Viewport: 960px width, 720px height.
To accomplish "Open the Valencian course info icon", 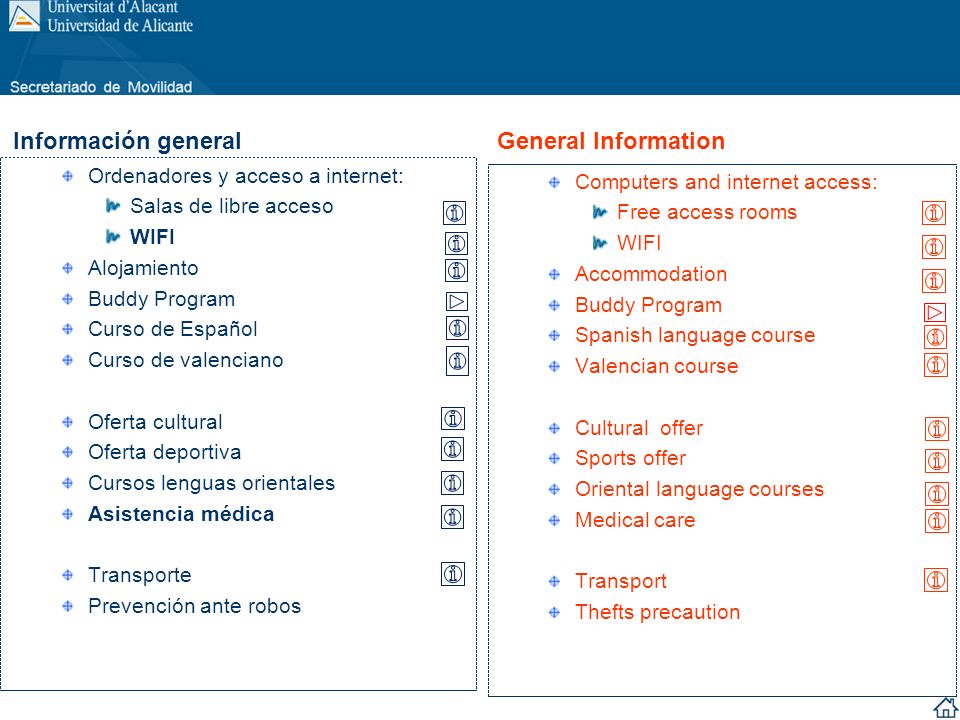I will pos(936,365).
